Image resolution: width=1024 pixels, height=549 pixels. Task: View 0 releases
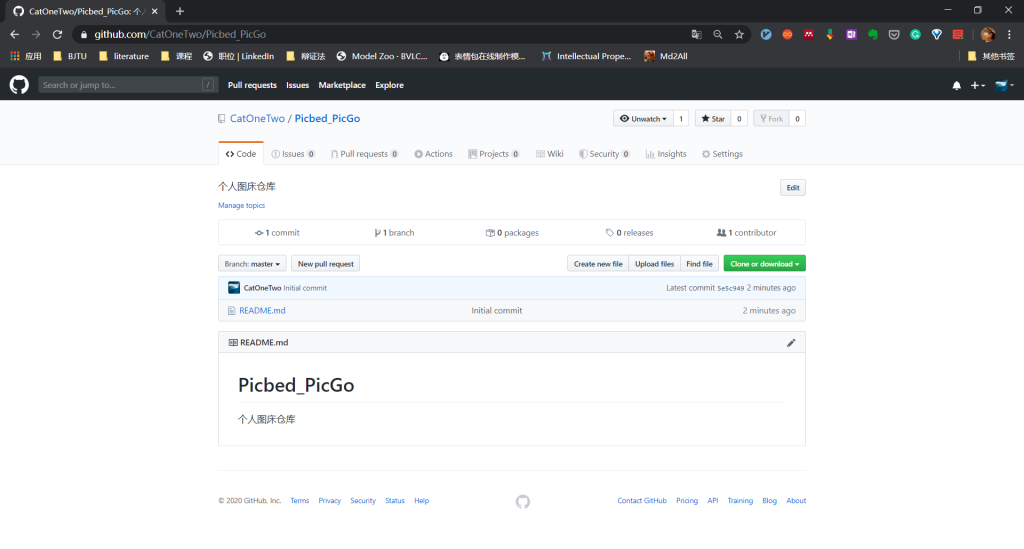point(629,233)
